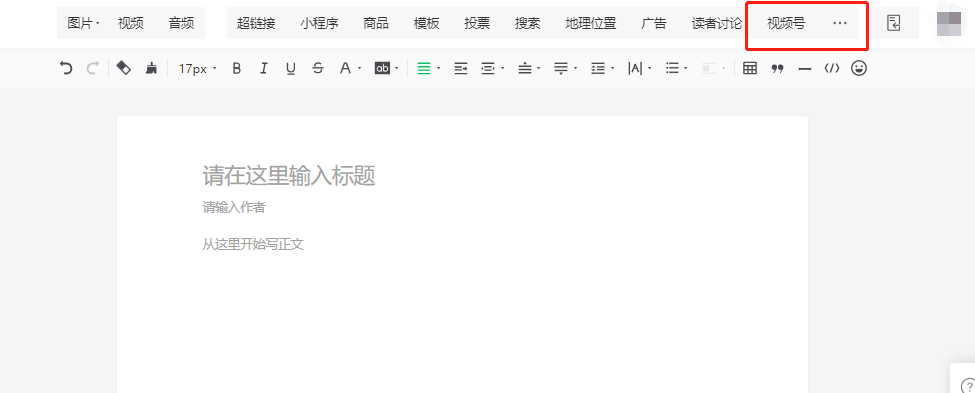Insert 音频 into the article
975x393 pixels.
tap(181, 24)
